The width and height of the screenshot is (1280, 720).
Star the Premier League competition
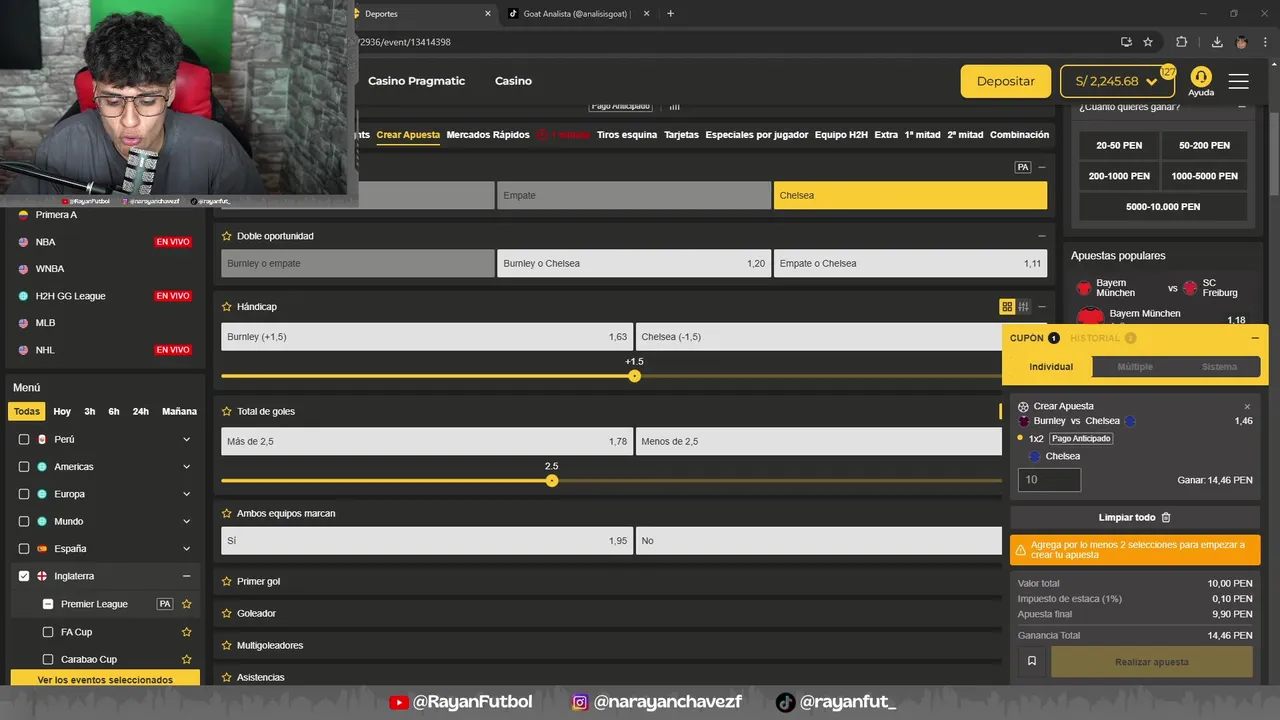[x=186, y=604]
